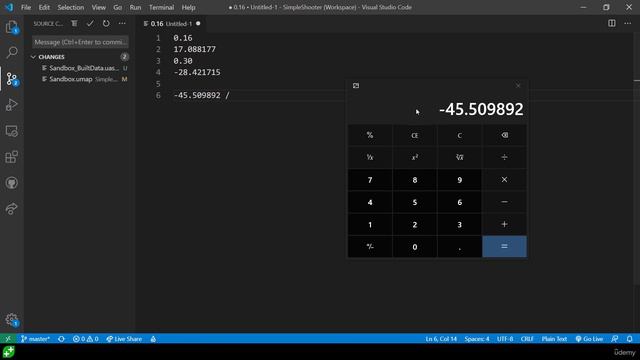The height and width of the screenshot is (360, 640).
Task: Click Live Share in status bar
Action: pyautogui.click(x=124, y=339)
